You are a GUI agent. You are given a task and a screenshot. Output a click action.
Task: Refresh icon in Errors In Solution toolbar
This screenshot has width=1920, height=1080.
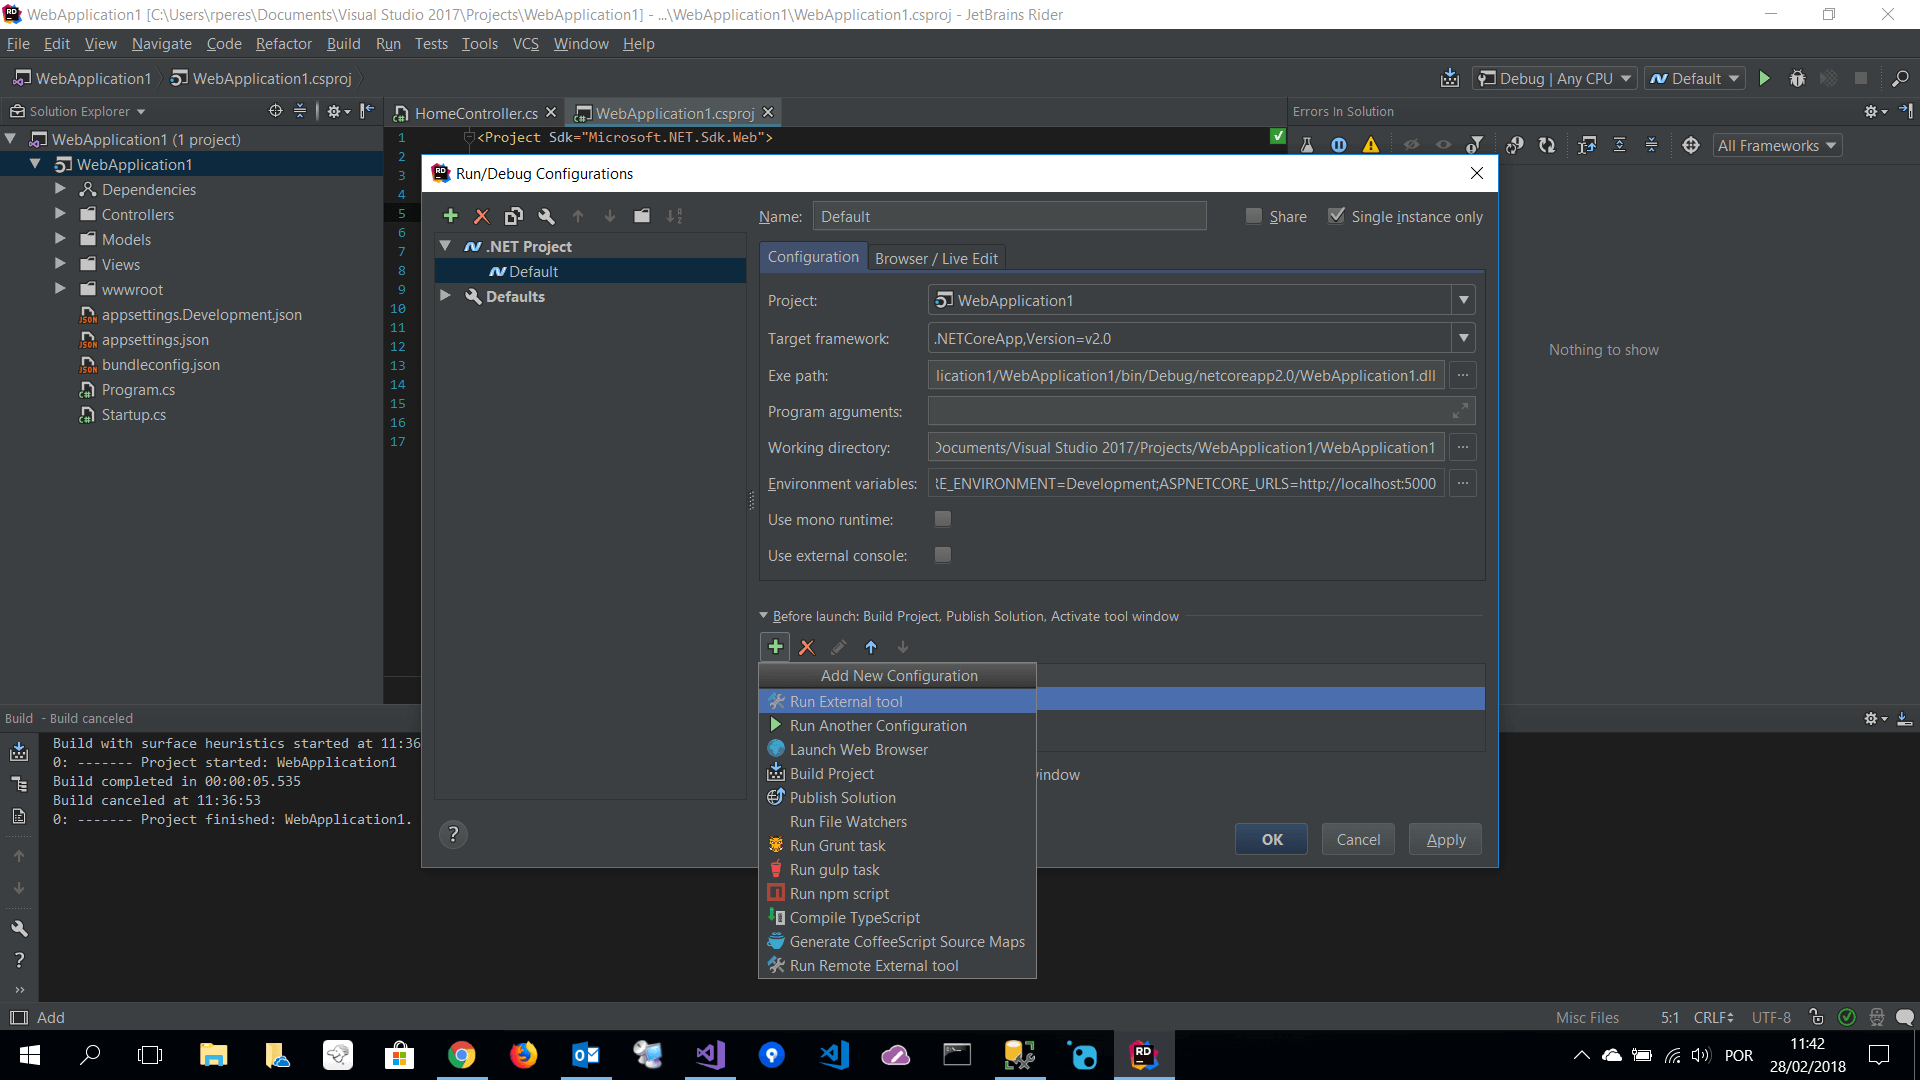[1547, 145]
